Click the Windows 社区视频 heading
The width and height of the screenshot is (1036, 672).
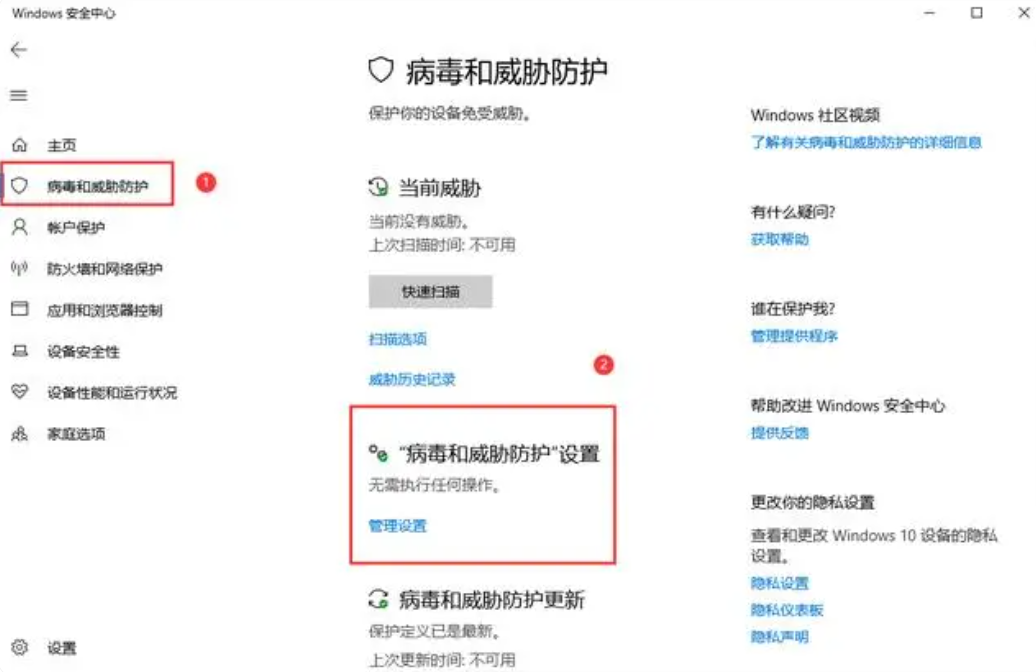(x=815, y=115)
